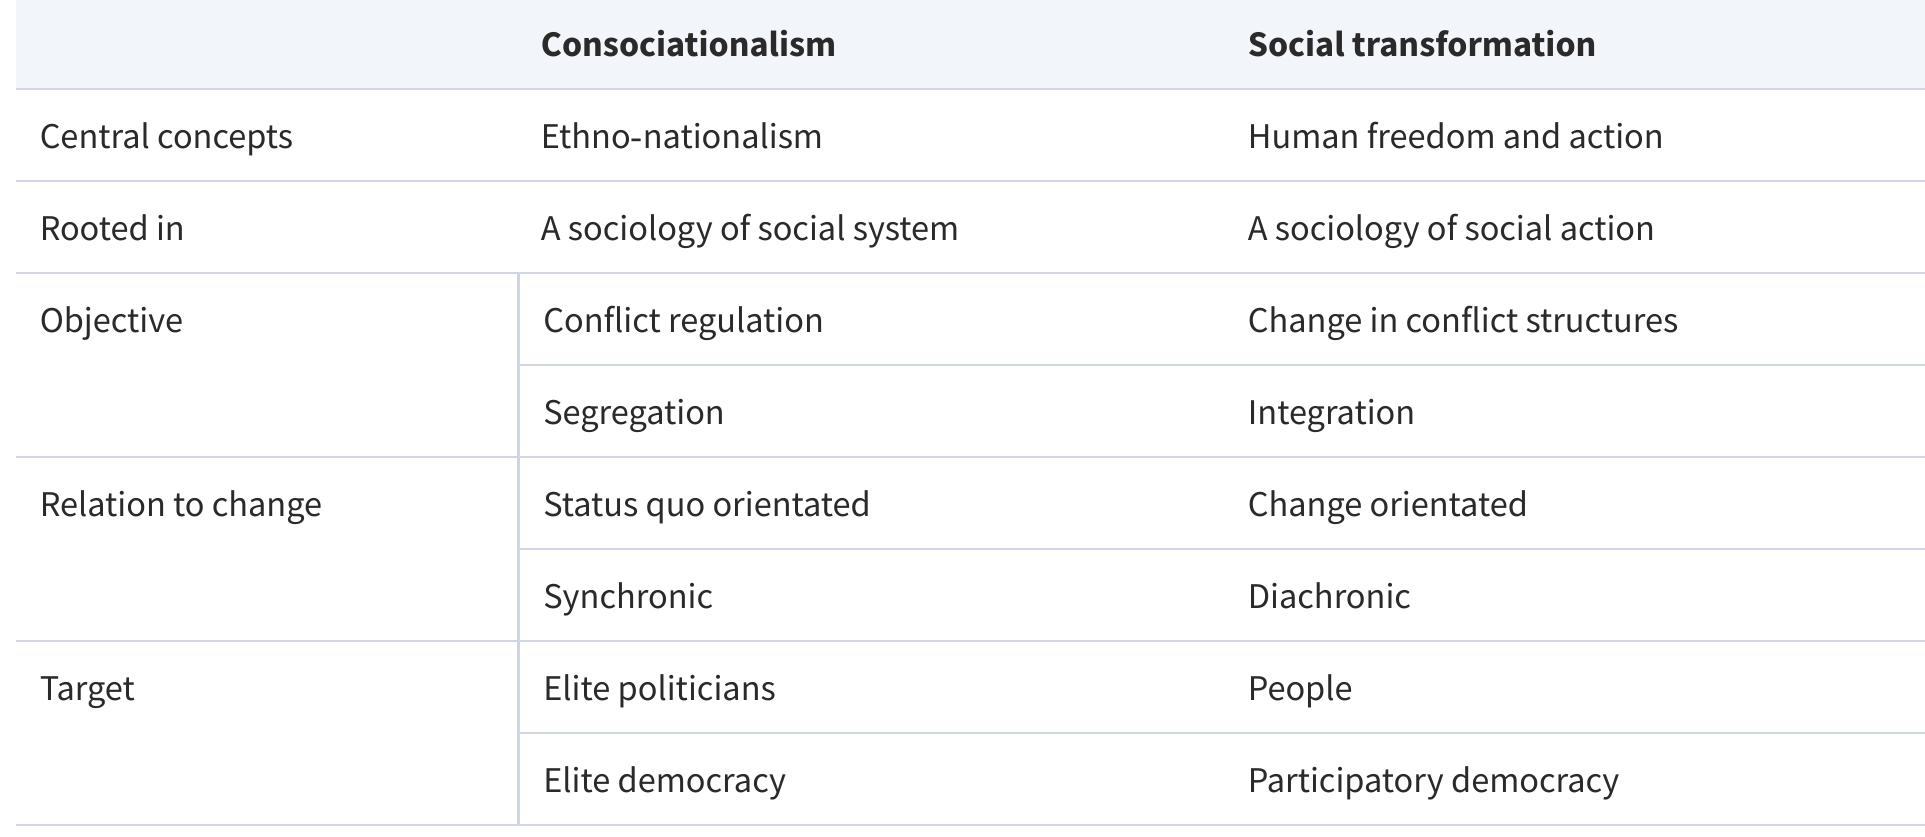Screen dimensions: 1925x837
Task: Select the Human freedom and action cell
Action: click(x=1454, y=136)
